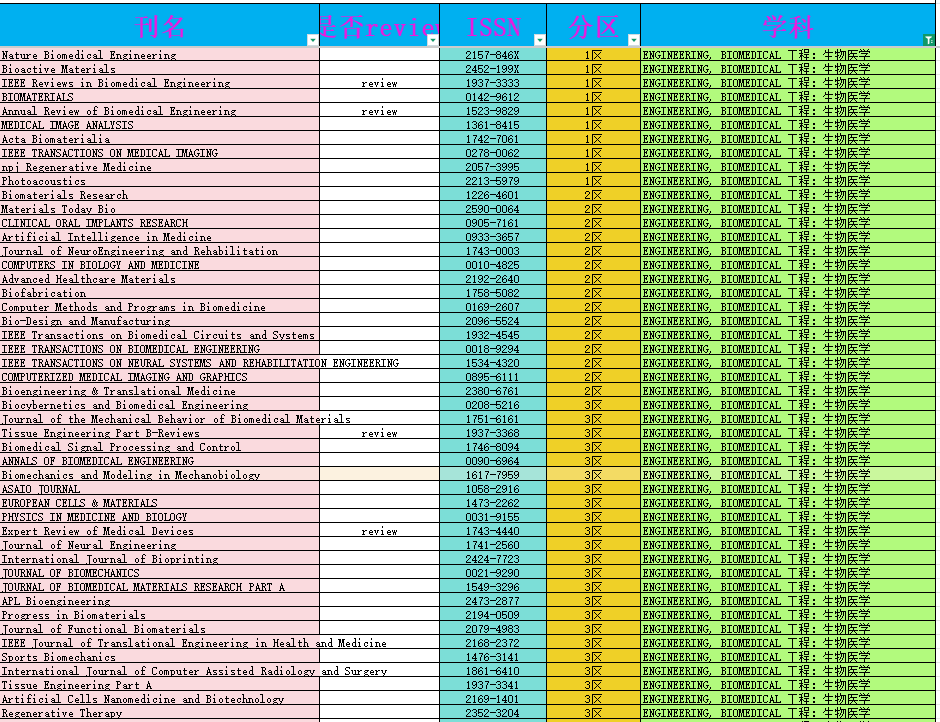940x722 pixels.
Task: Click Biomedical Signal Processing and Control cell
Action: point(159,447)
